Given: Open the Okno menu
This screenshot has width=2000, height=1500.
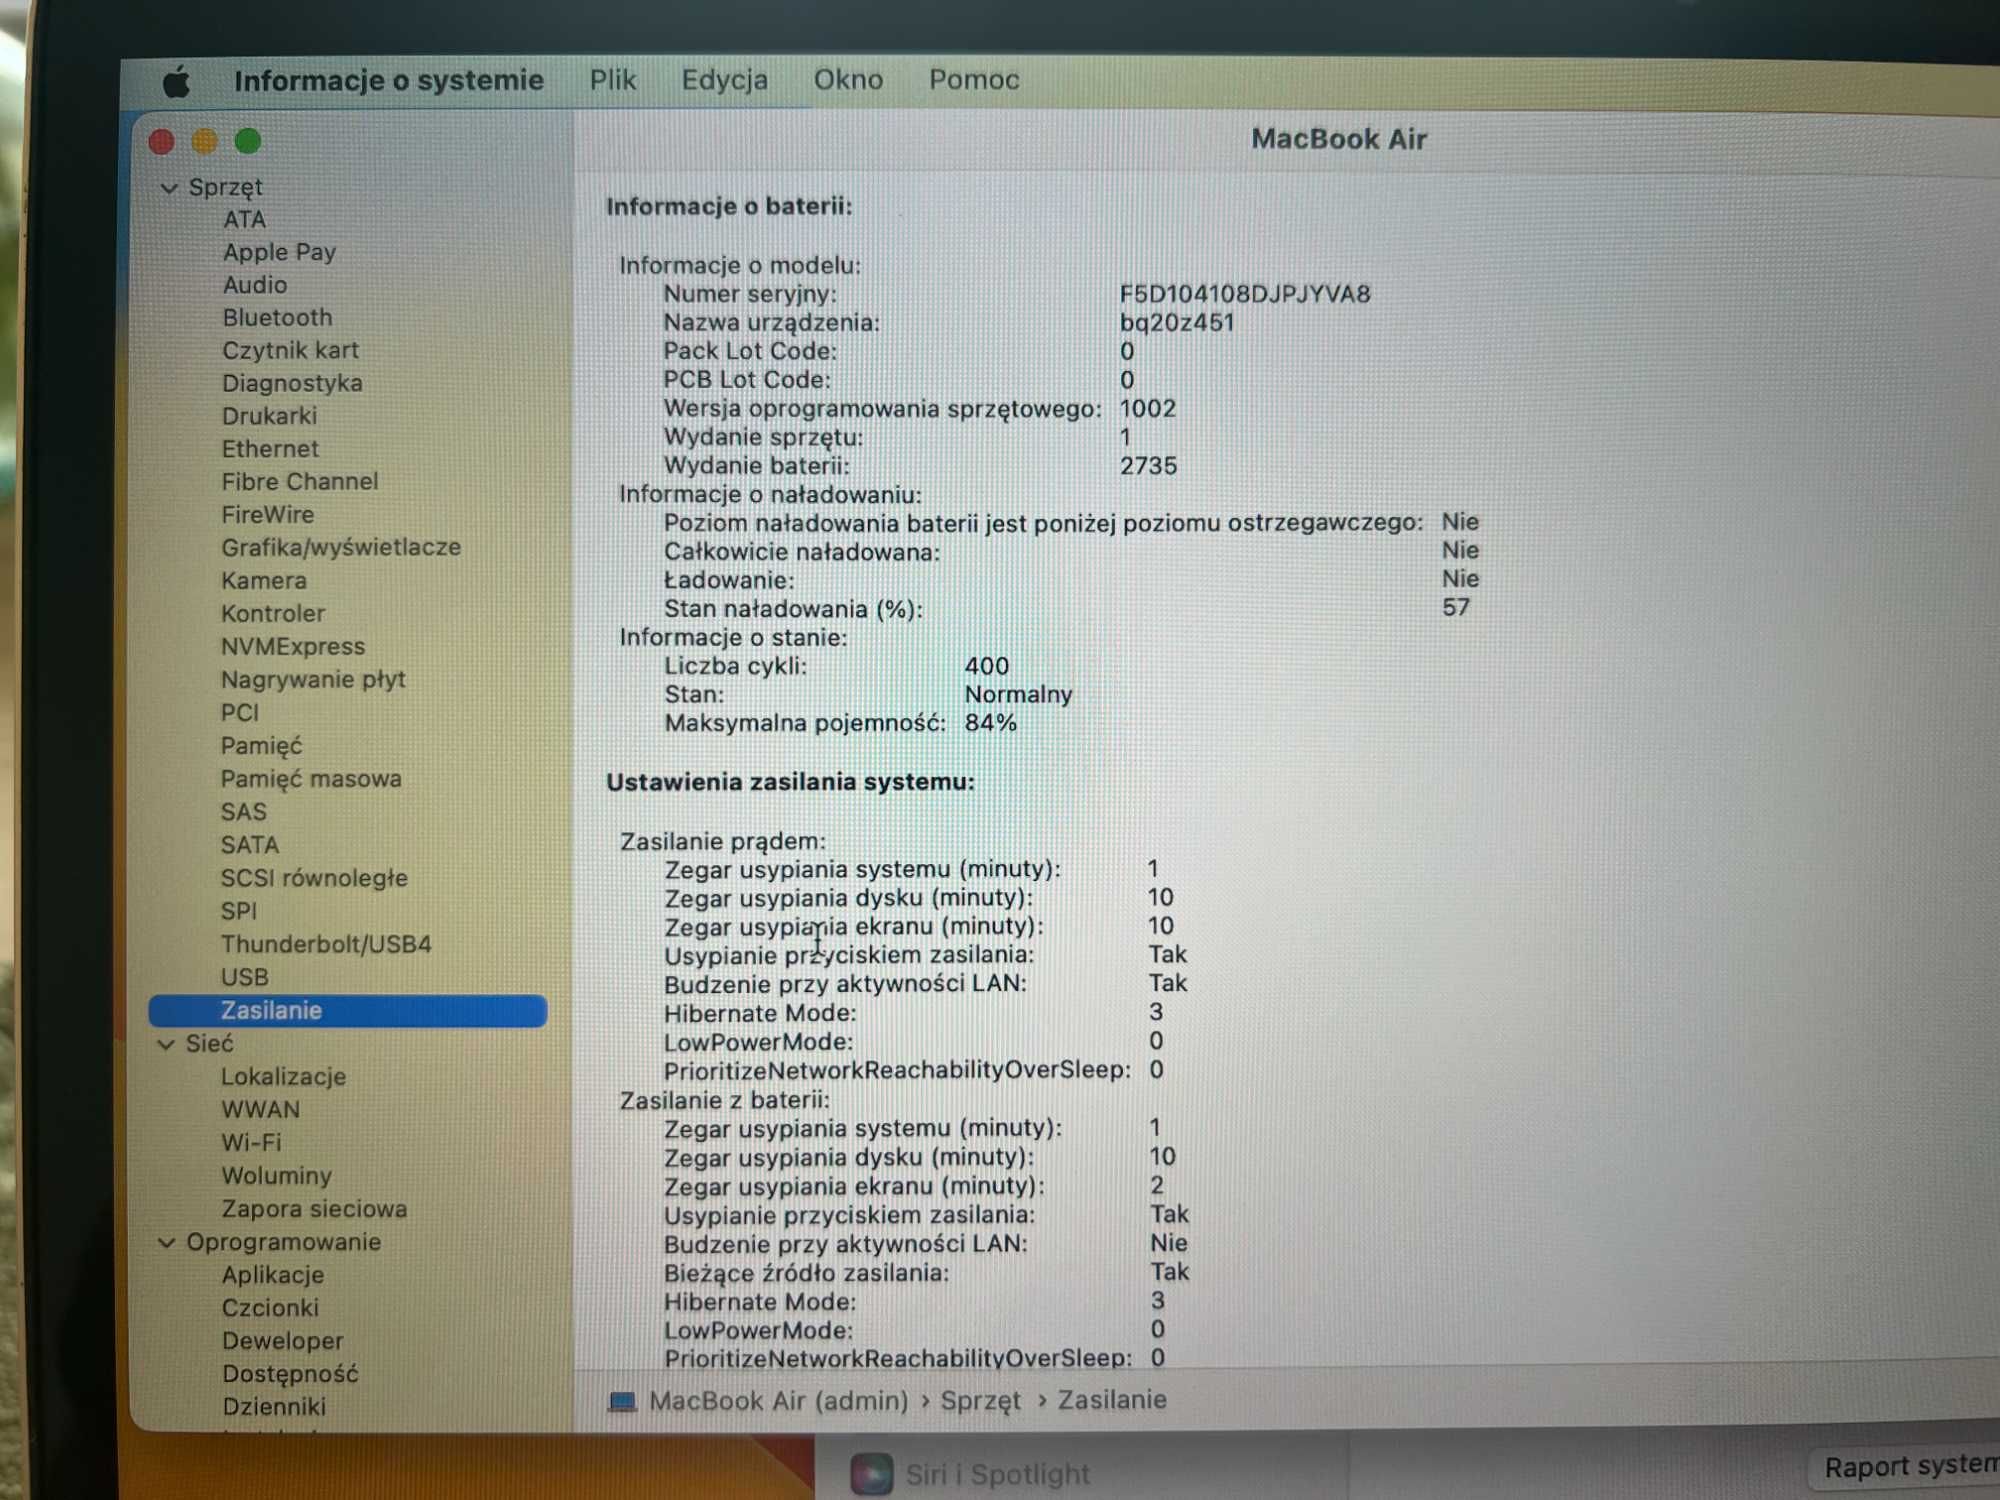Looking at the screenshot, I should pos(848,79).
